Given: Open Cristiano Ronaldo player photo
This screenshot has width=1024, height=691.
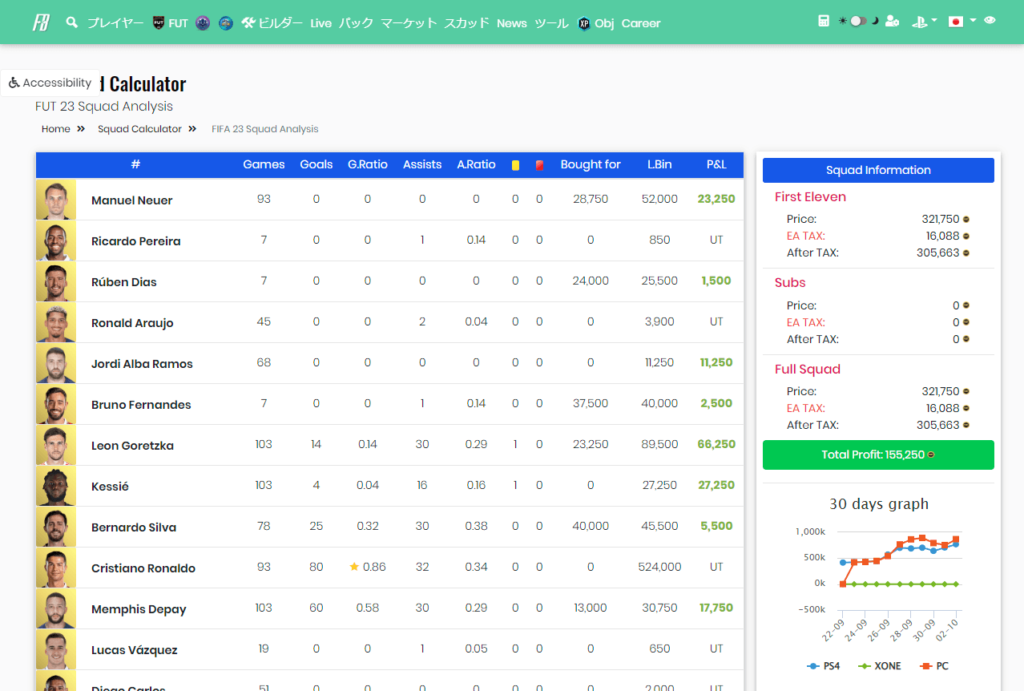Looking at the screenshot, I should tap(56, 568).
